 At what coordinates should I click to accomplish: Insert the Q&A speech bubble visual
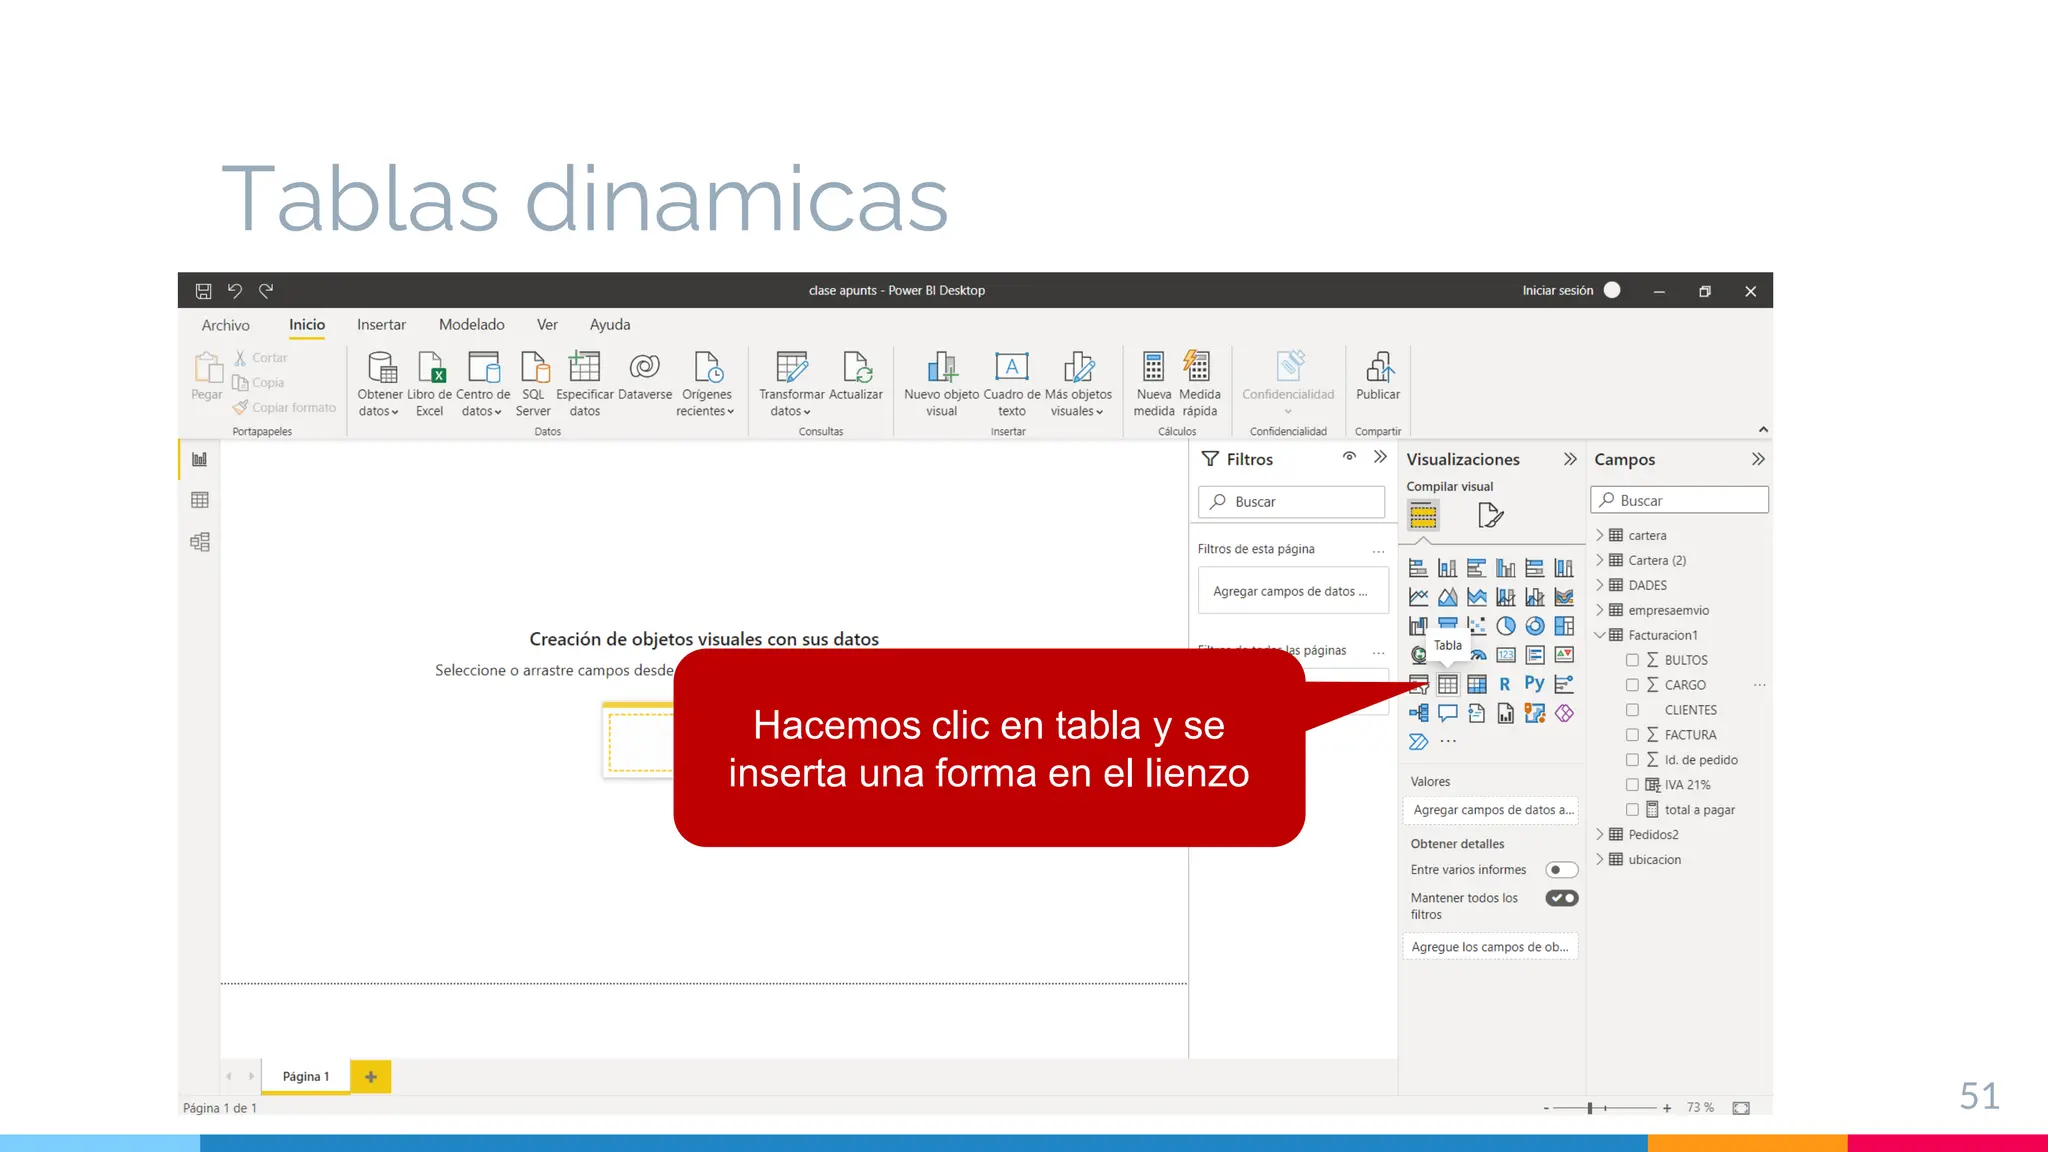(1447, 713)
